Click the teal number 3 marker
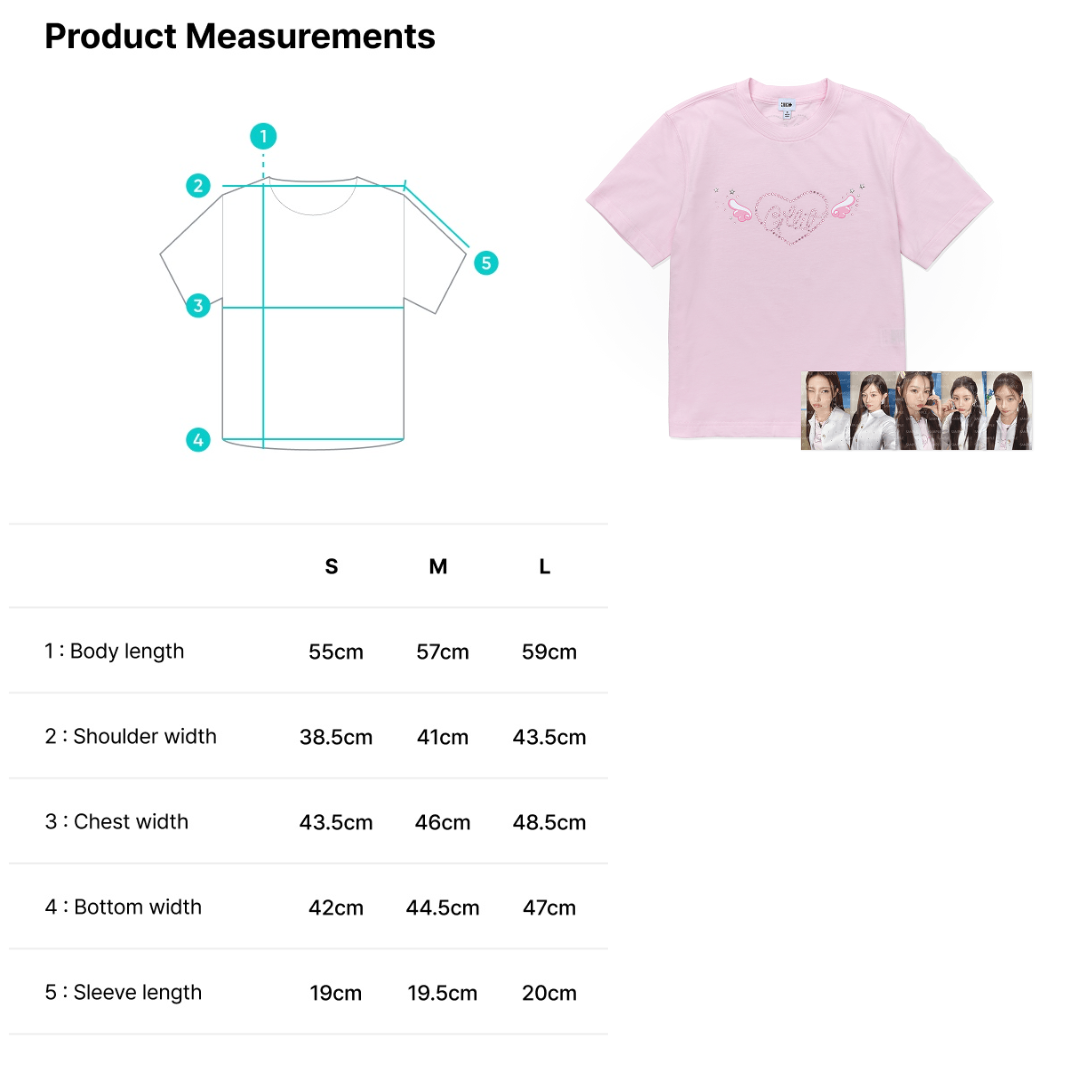 click(198, 305)
